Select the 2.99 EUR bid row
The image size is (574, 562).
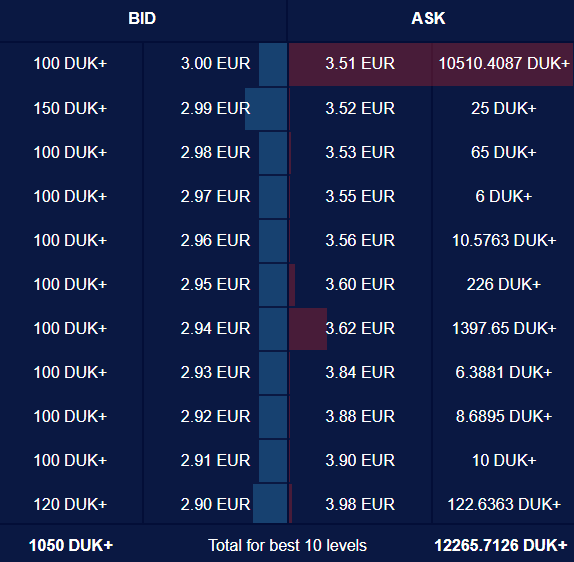click(x=144, y=108)
